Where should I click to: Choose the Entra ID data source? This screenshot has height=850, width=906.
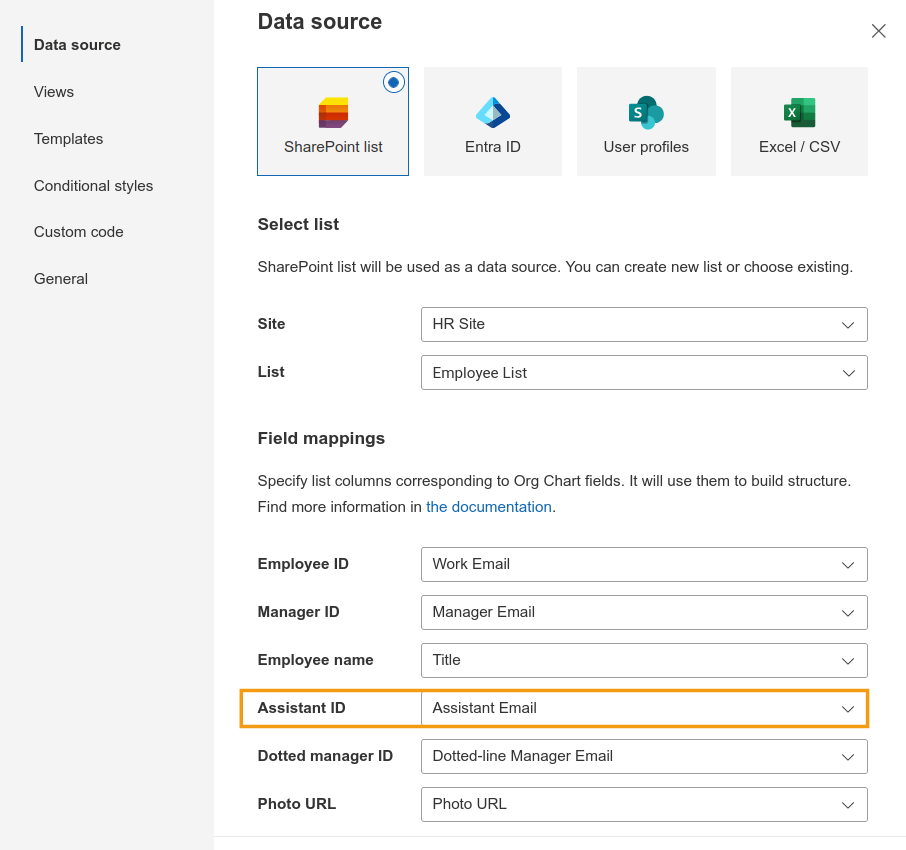click(x=493, y=121)
